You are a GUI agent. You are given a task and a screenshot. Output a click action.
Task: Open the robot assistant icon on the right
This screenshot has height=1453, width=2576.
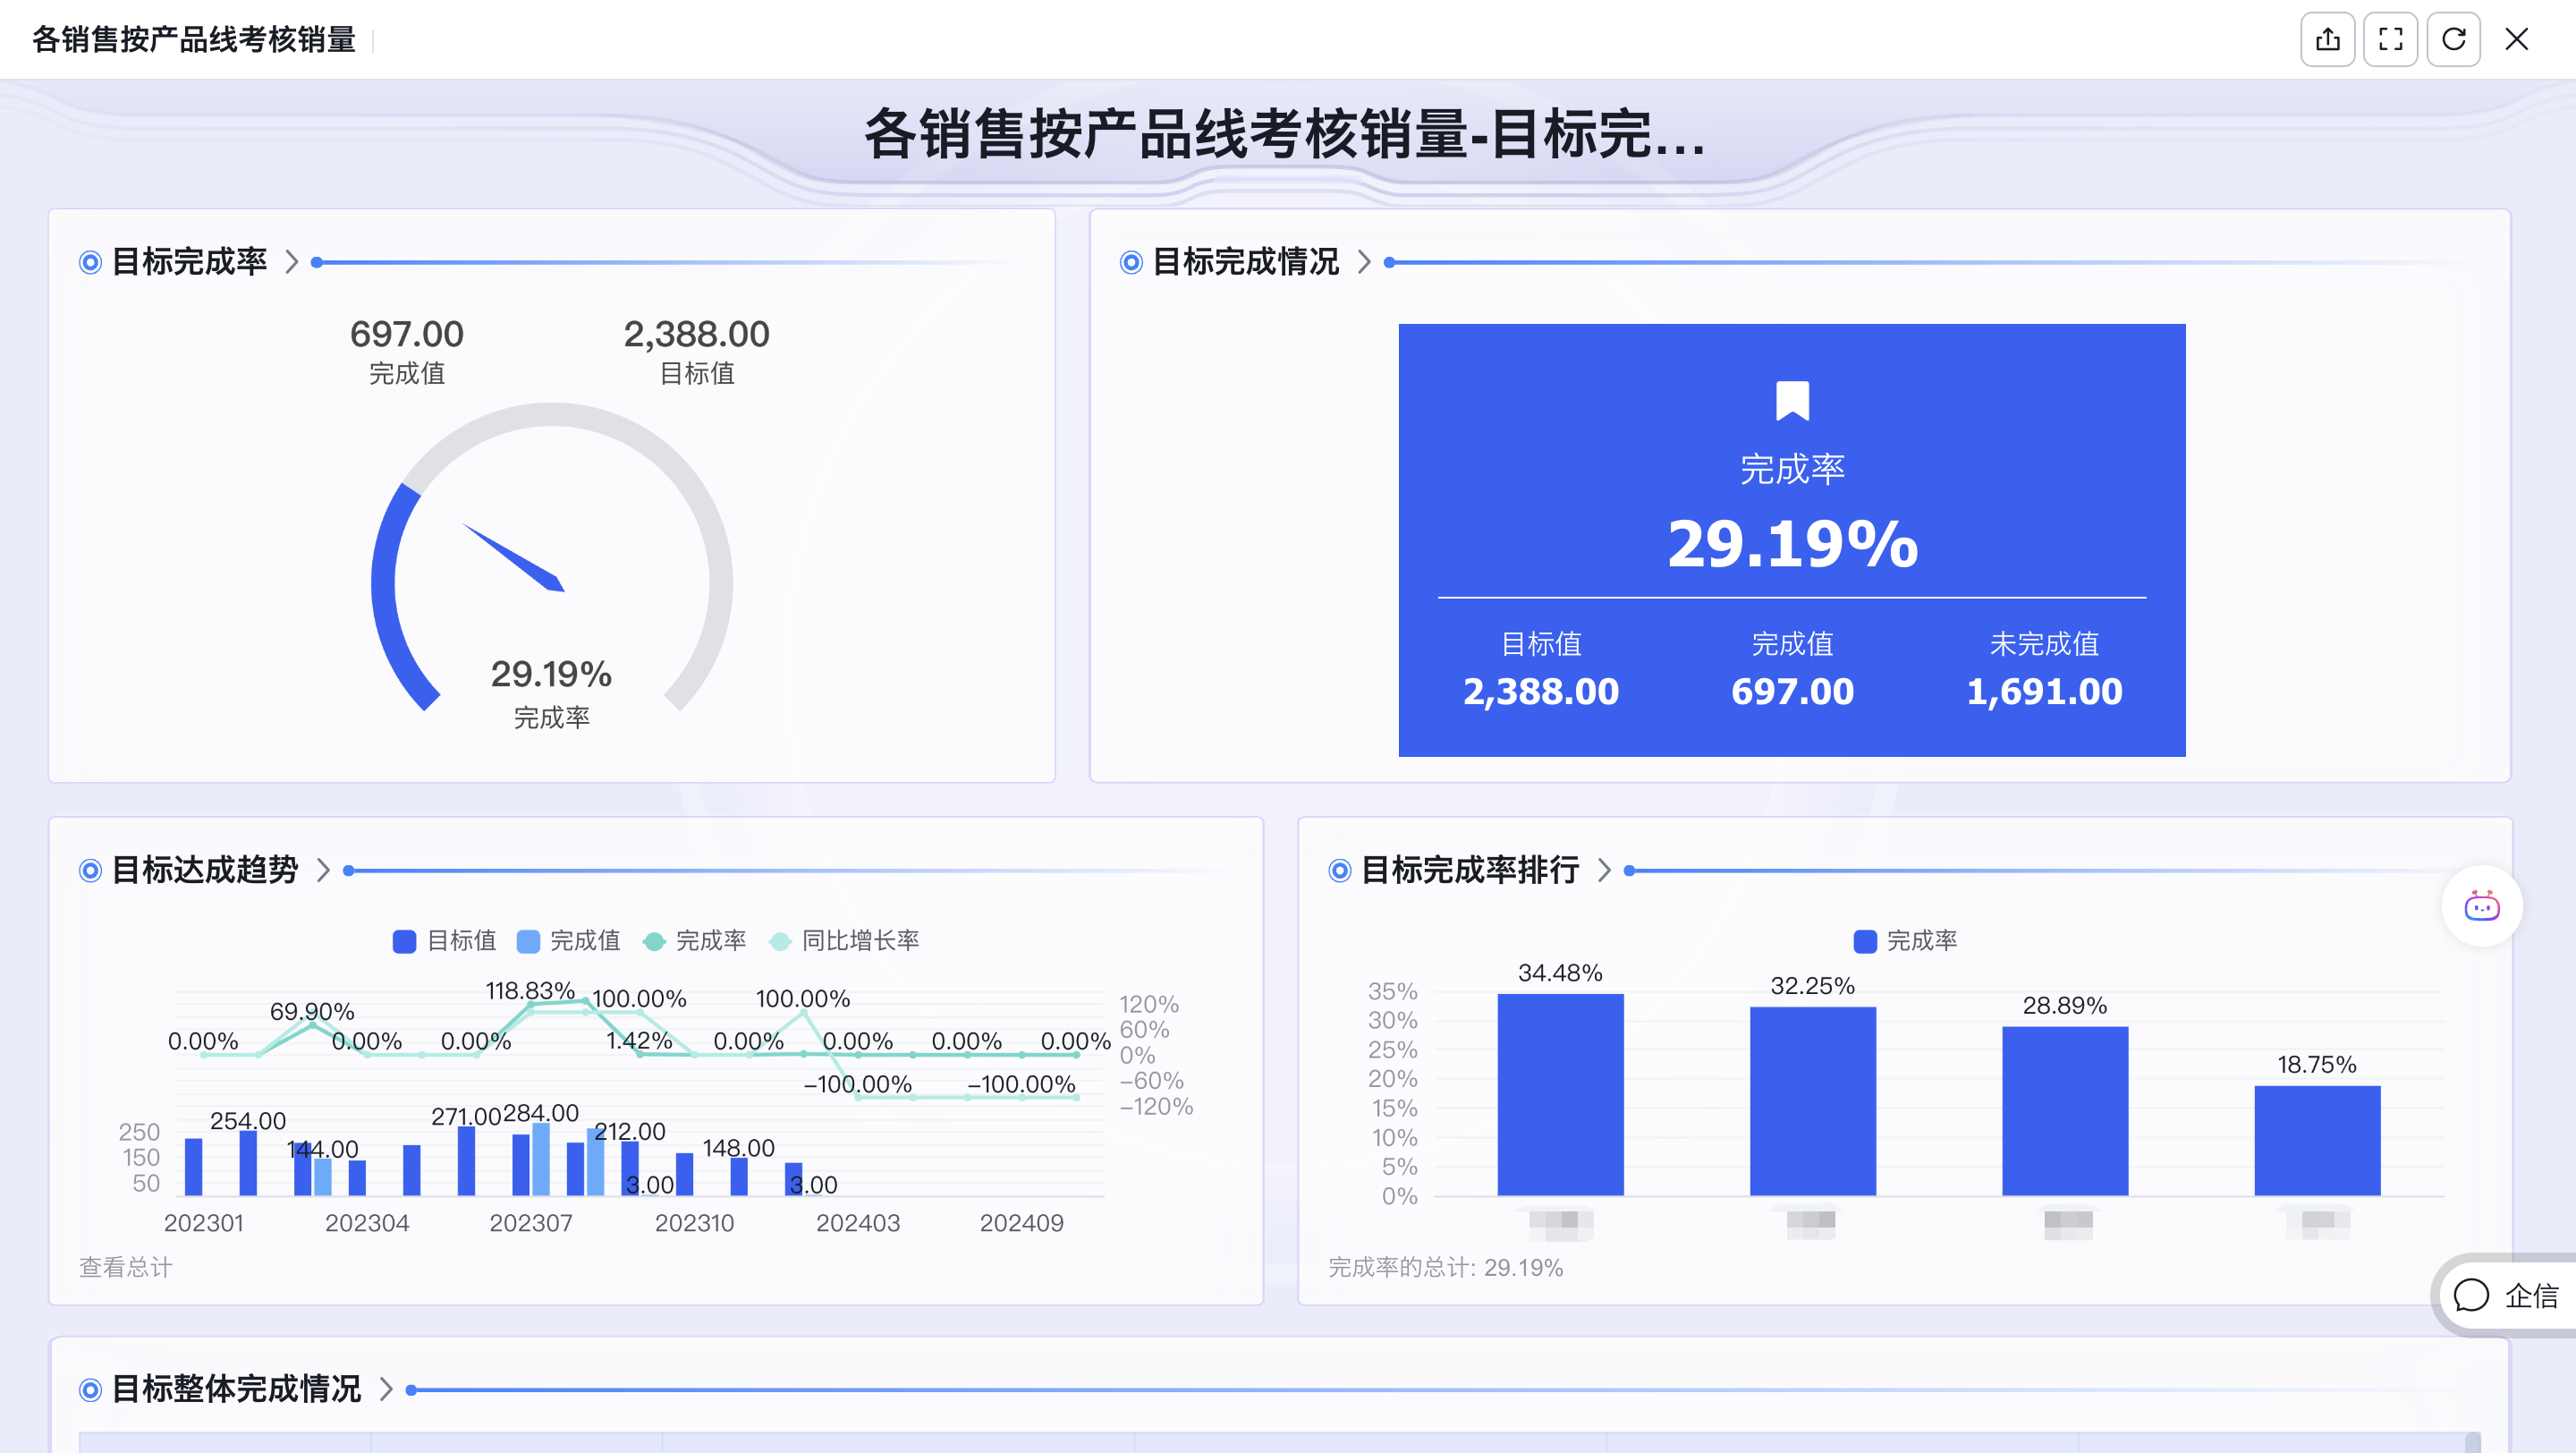tap(2481, 906)
